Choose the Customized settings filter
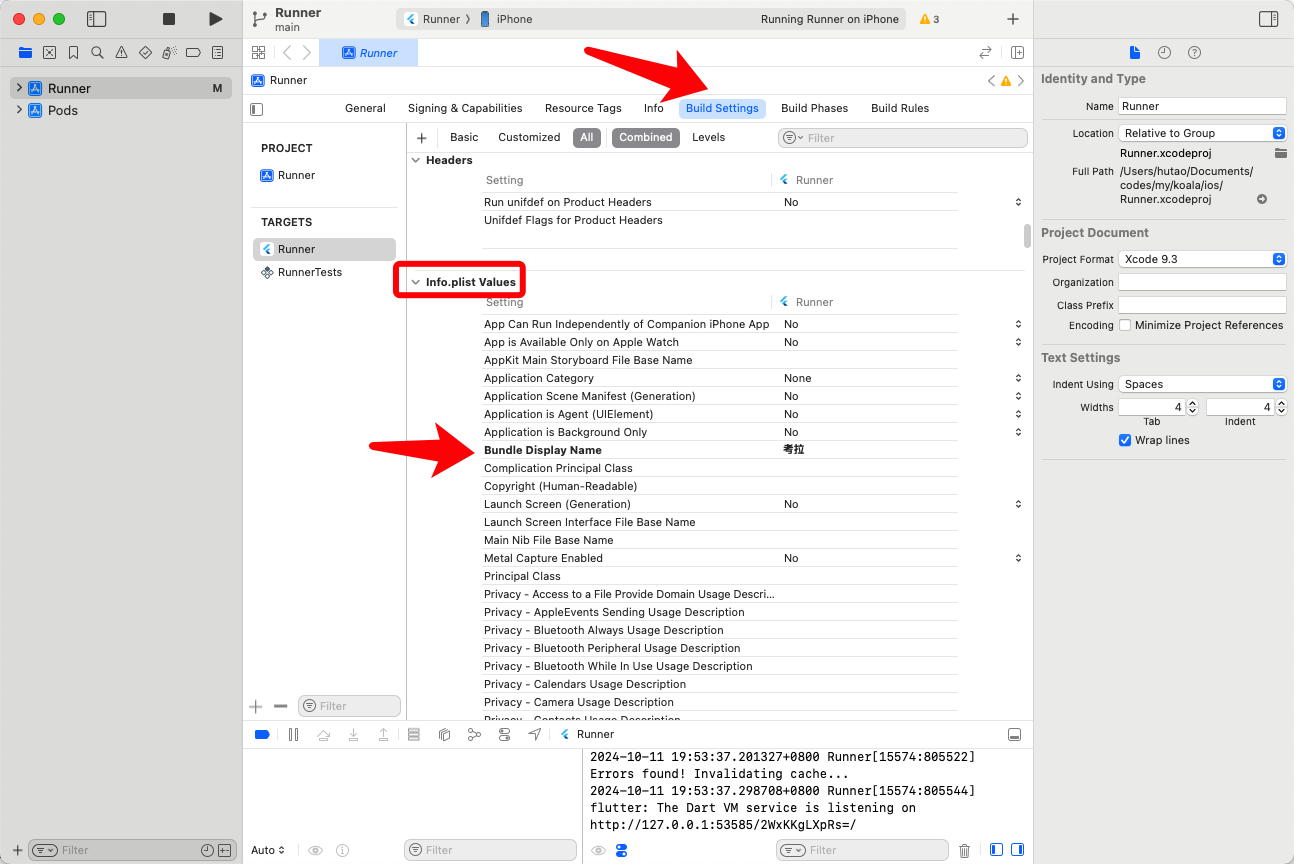The image size is (1294, 864). [529, 137]
